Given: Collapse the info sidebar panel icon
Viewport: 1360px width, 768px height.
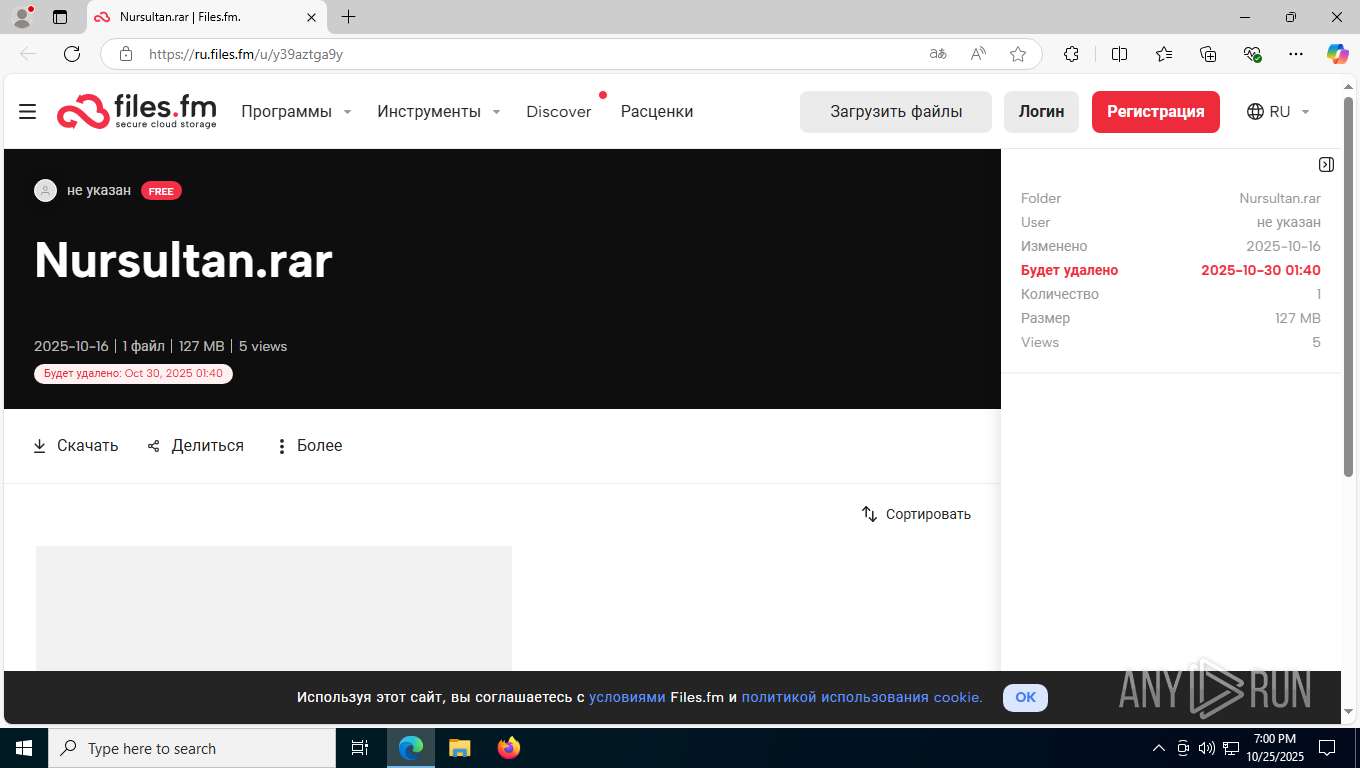Looking at the screenshot, I should 1326,165.
